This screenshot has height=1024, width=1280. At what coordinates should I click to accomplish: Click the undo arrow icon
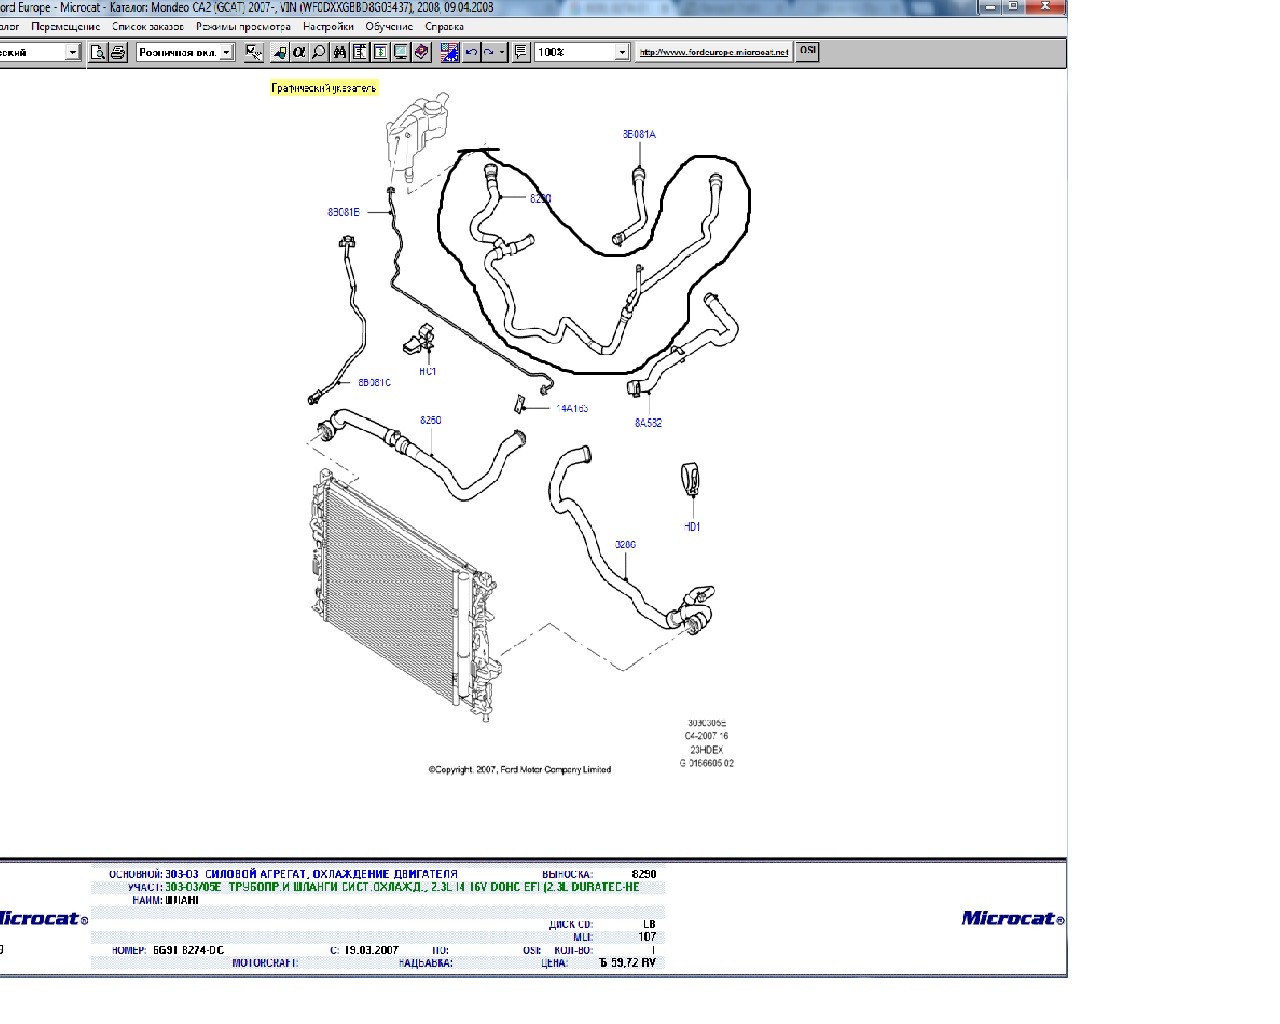pyautogui.click(x=472, y=52)
